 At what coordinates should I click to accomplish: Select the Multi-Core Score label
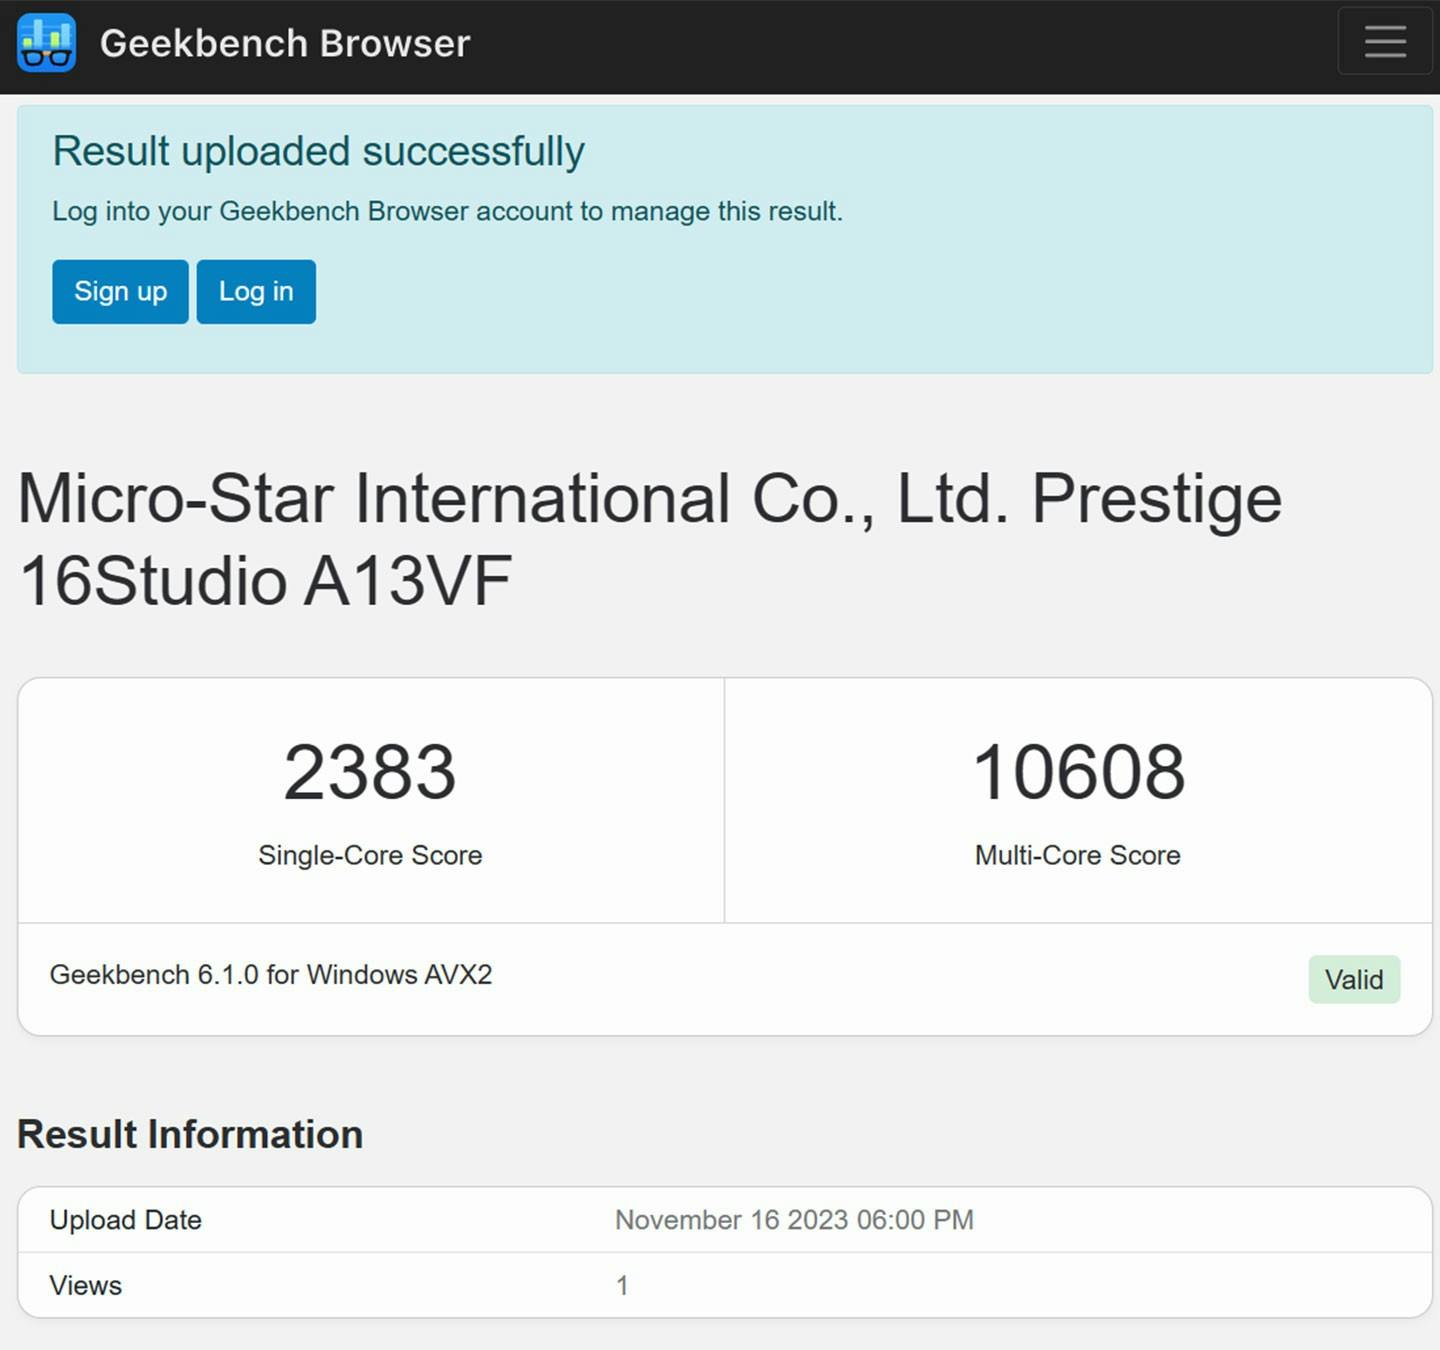coord(1077,855)
